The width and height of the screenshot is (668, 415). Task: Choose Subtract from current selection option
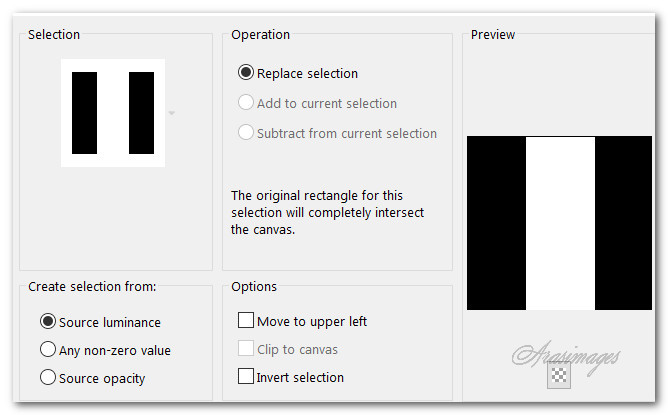[x=246, y=133]
